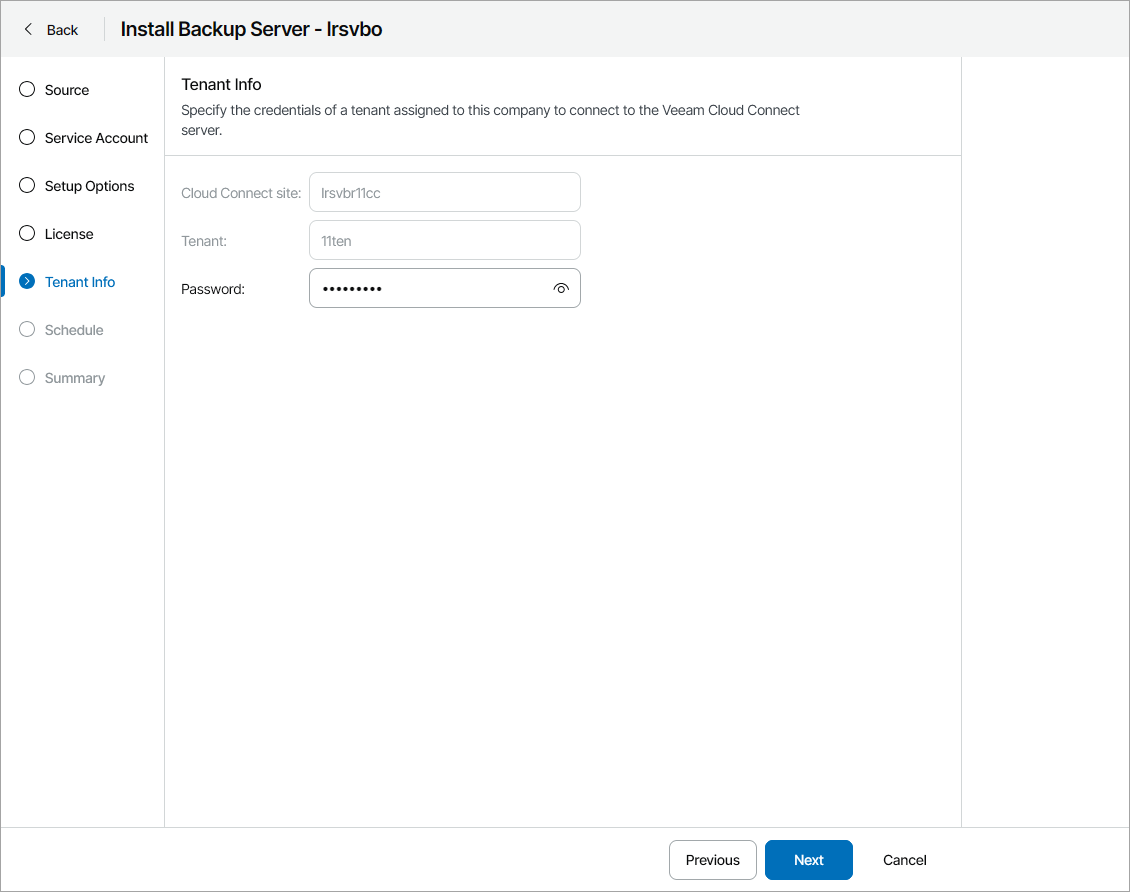This screenshot has height=892, width=1130.
Task: Cancel the backup server installation
Action: [x=903, y=859]
